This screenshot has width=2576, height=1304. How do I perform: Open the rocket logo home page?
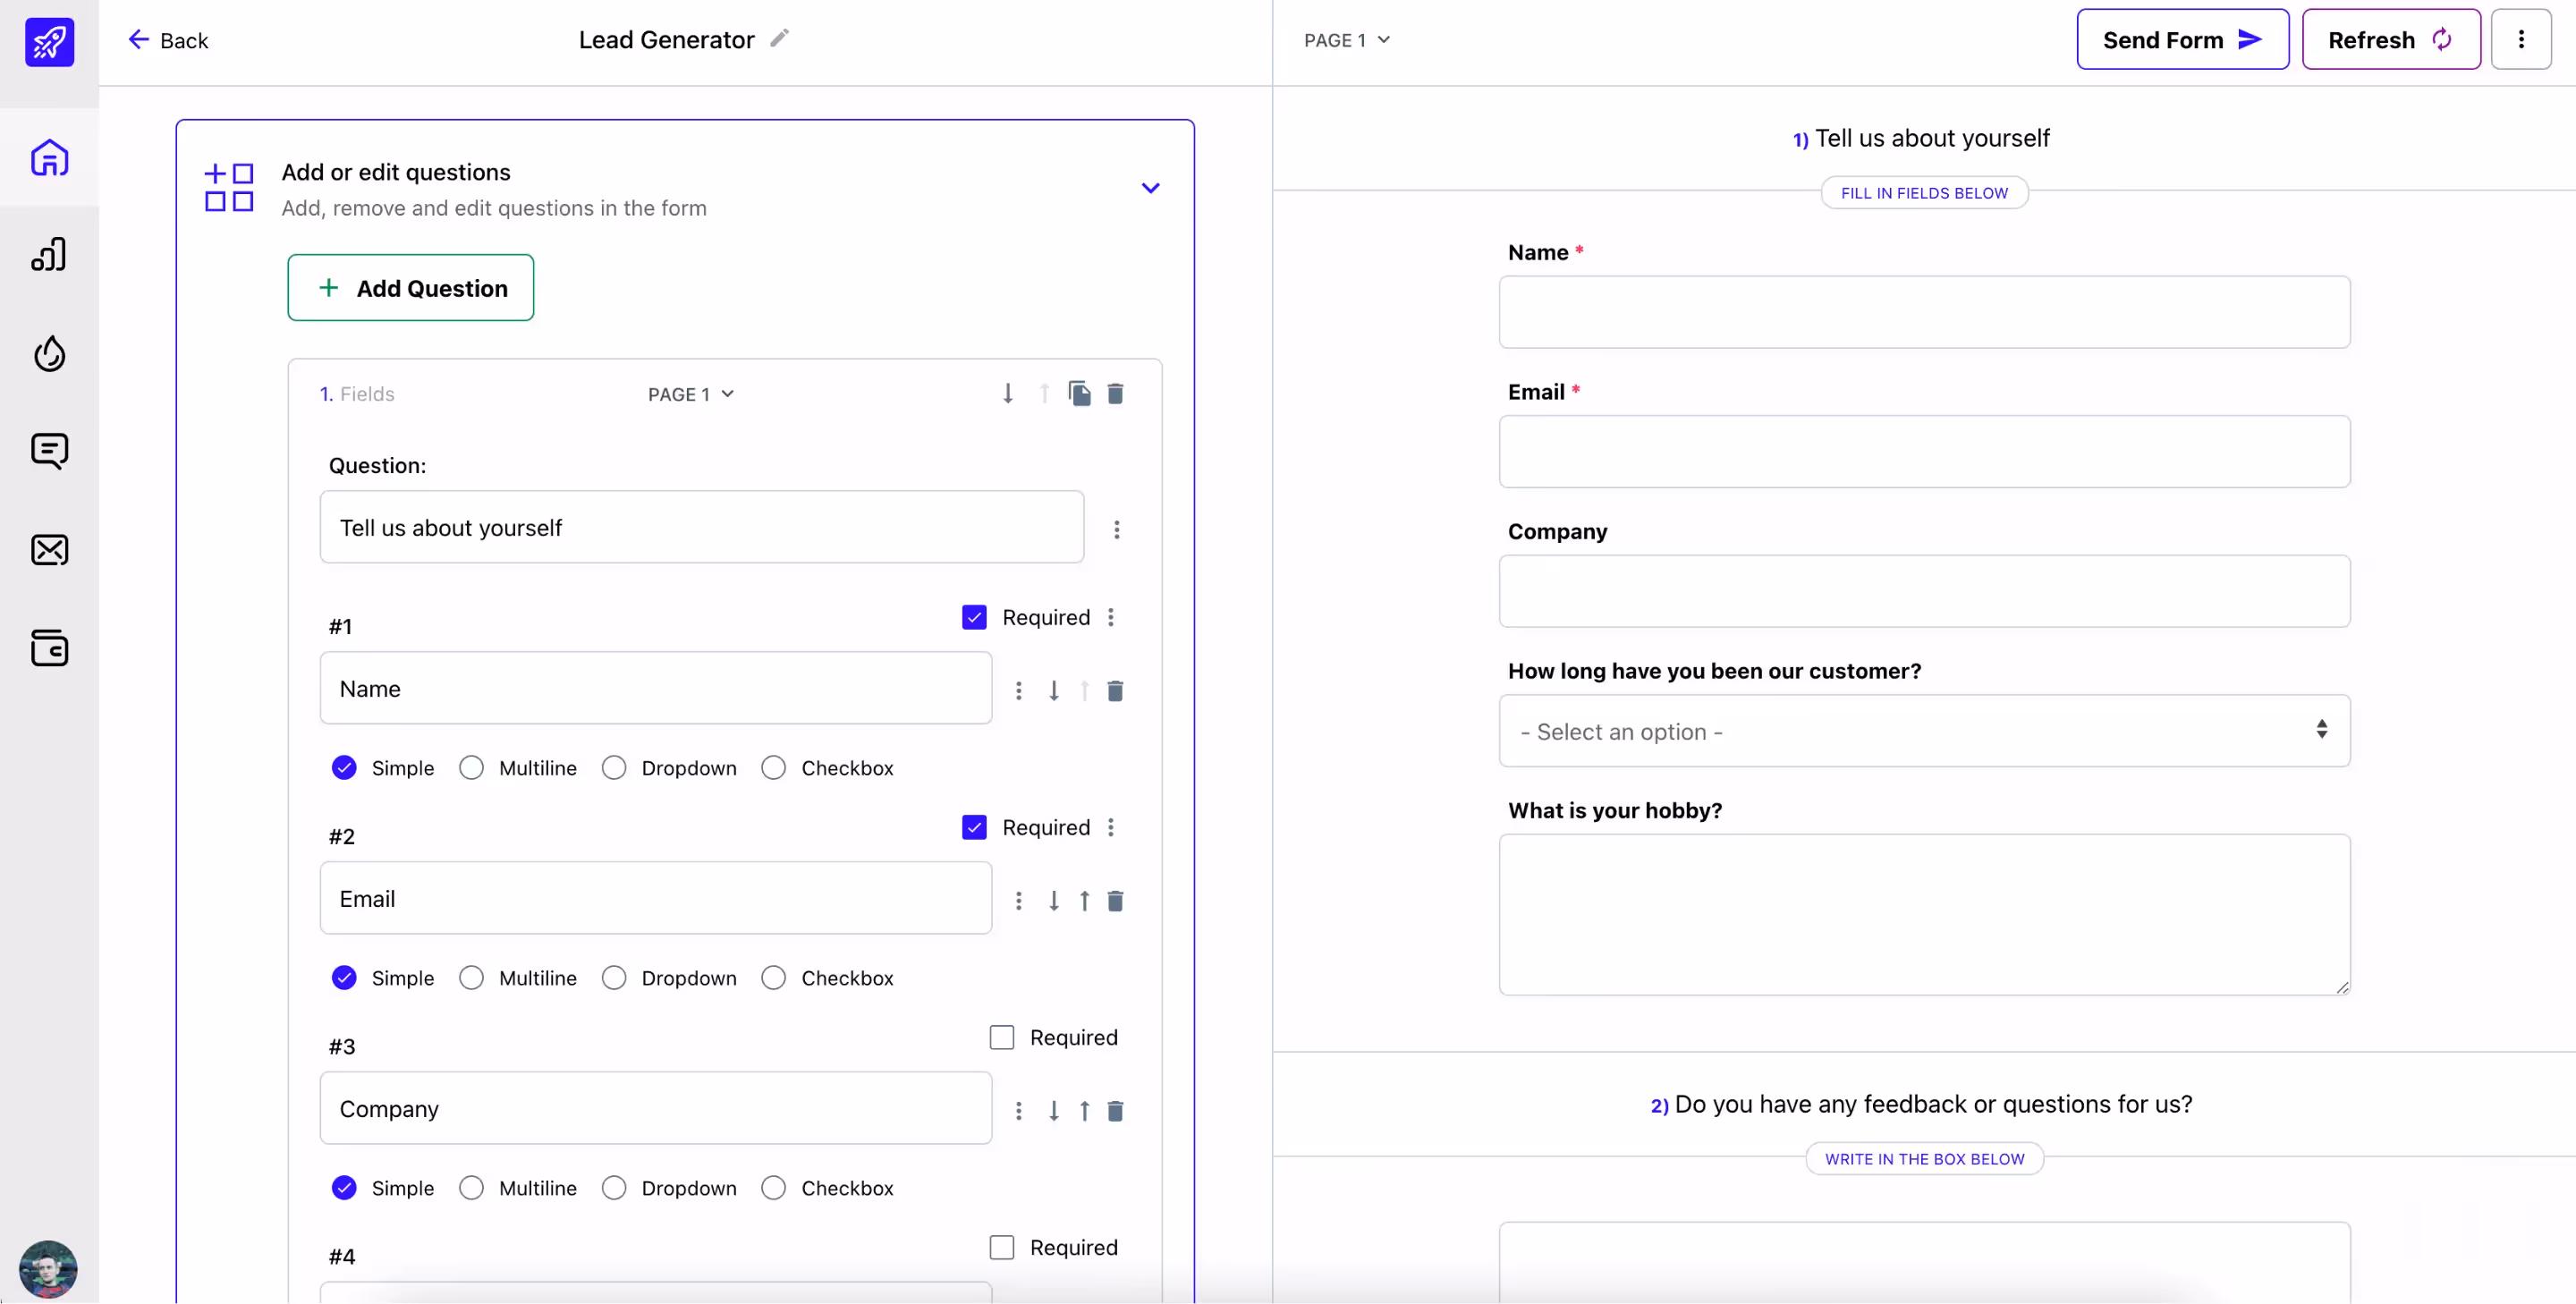[49, 42]
